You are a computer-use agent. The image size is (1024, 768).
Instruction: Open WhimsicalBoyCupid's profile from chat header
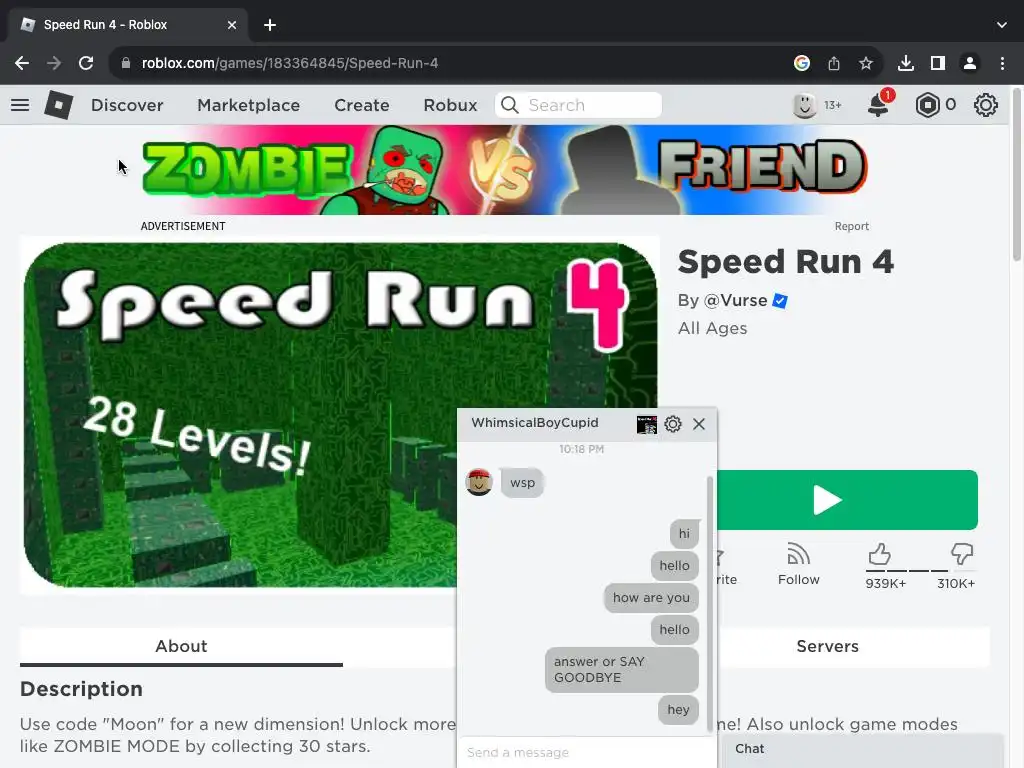coord(535,423)
